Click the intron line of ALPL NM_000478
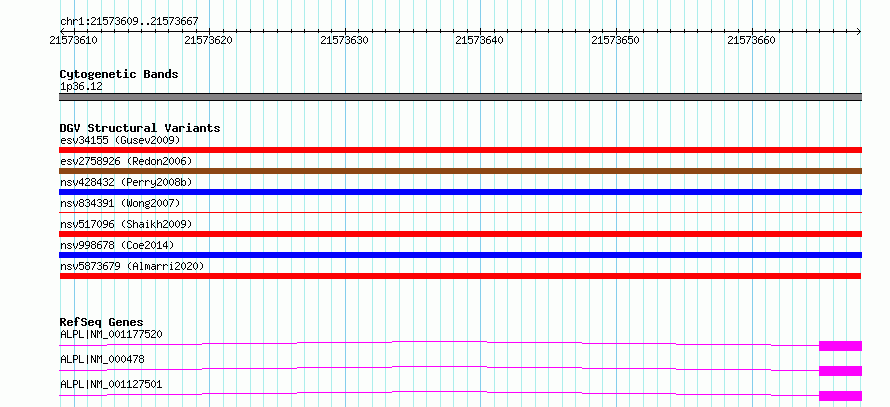This screenshot has height=407, width=890. 439,366
